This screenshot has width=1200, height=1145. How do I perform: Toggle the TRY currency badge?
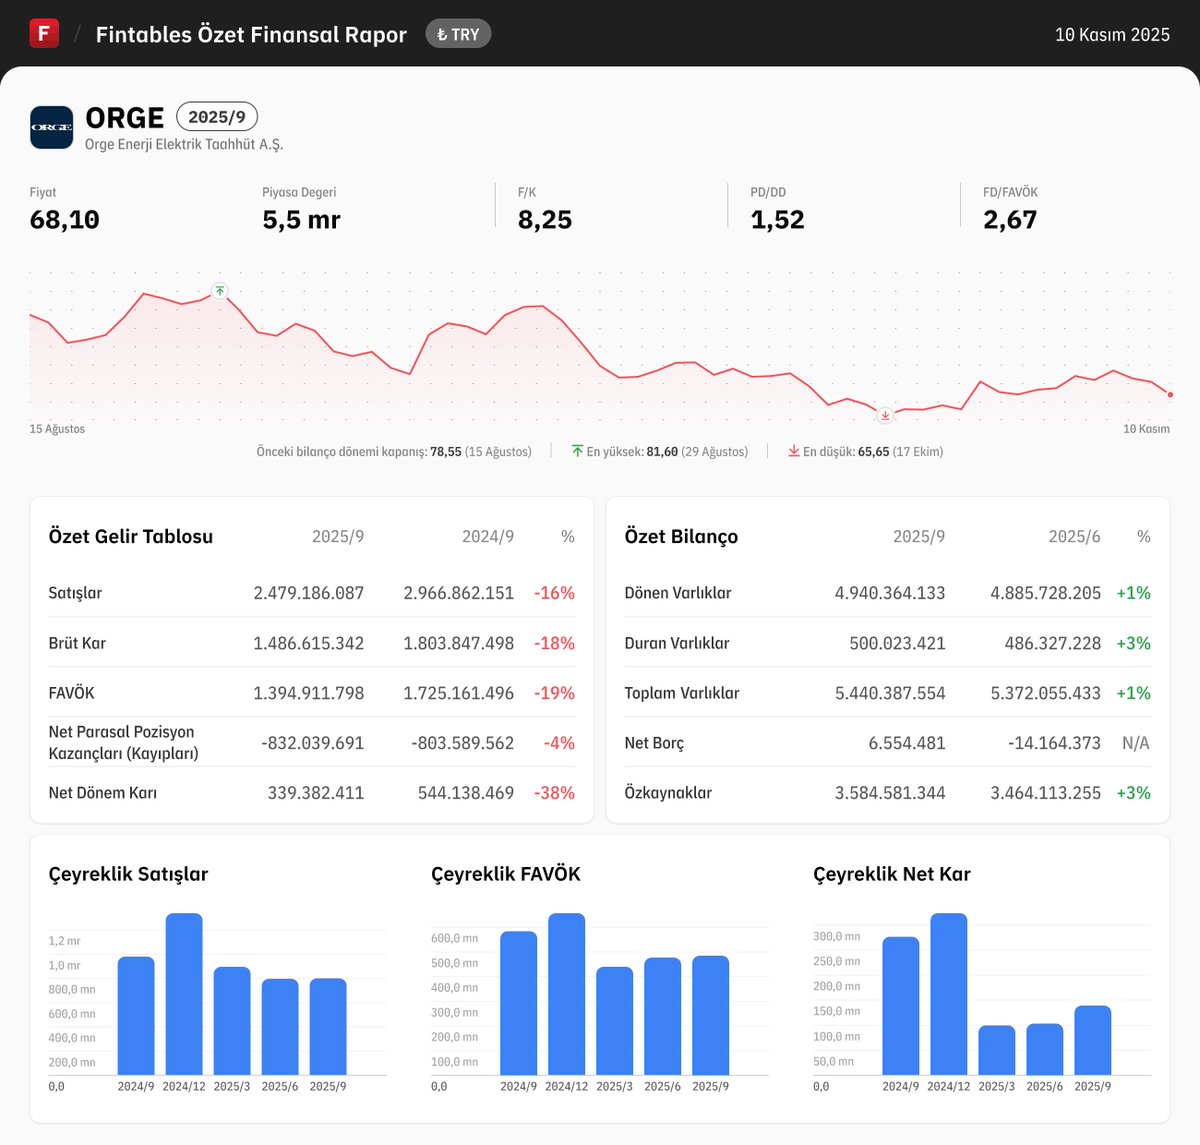pyautogui.click(x=458, y=33)
